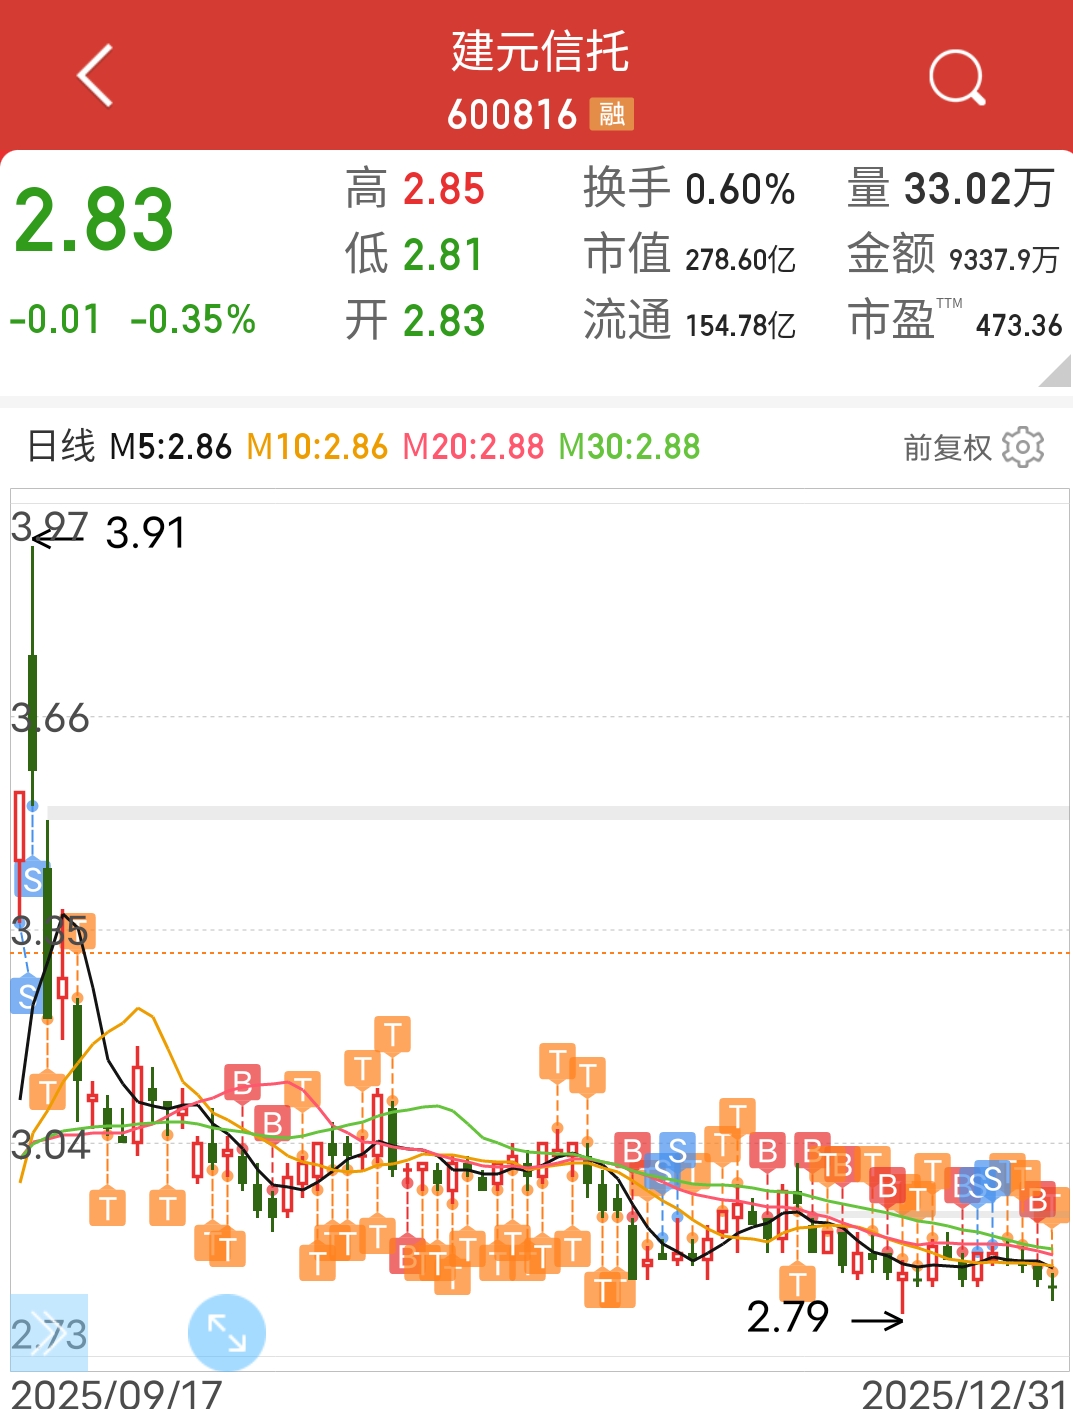Screen dimensions: 1073x1409
Task: Tap the low price 2.81
Action: click(x=444, y=255)
